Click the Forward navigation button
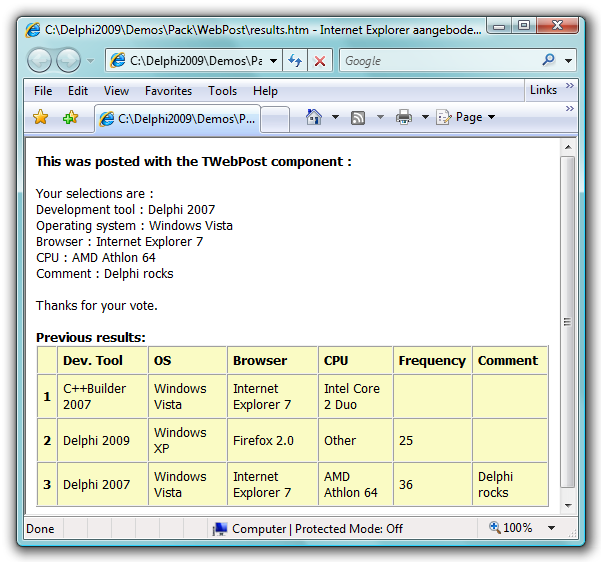The image size is (601, 562). coord(68,61)
